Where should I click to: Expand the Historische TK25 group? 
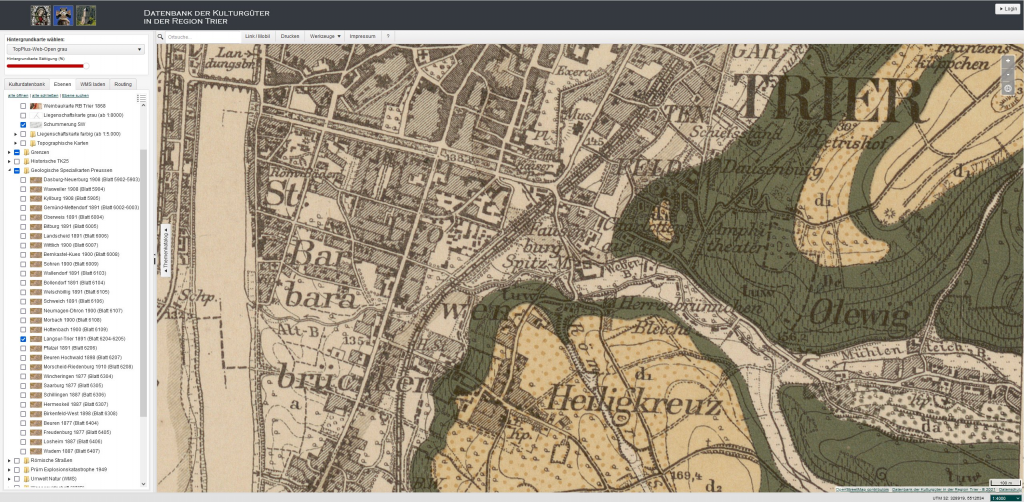9,161
